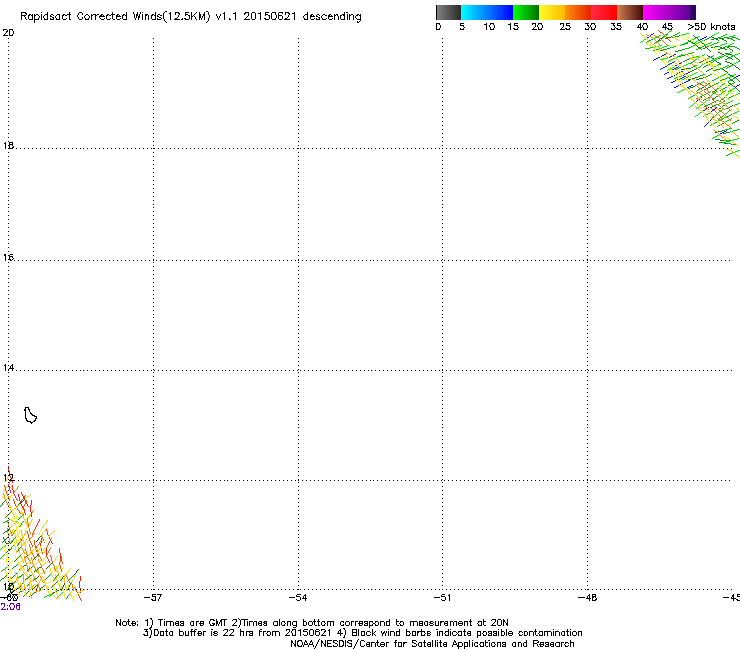The image size is (740, 650).
Task: Click the cyan-blue 5-15 knots color segment
Action: (x=487, y=12)
